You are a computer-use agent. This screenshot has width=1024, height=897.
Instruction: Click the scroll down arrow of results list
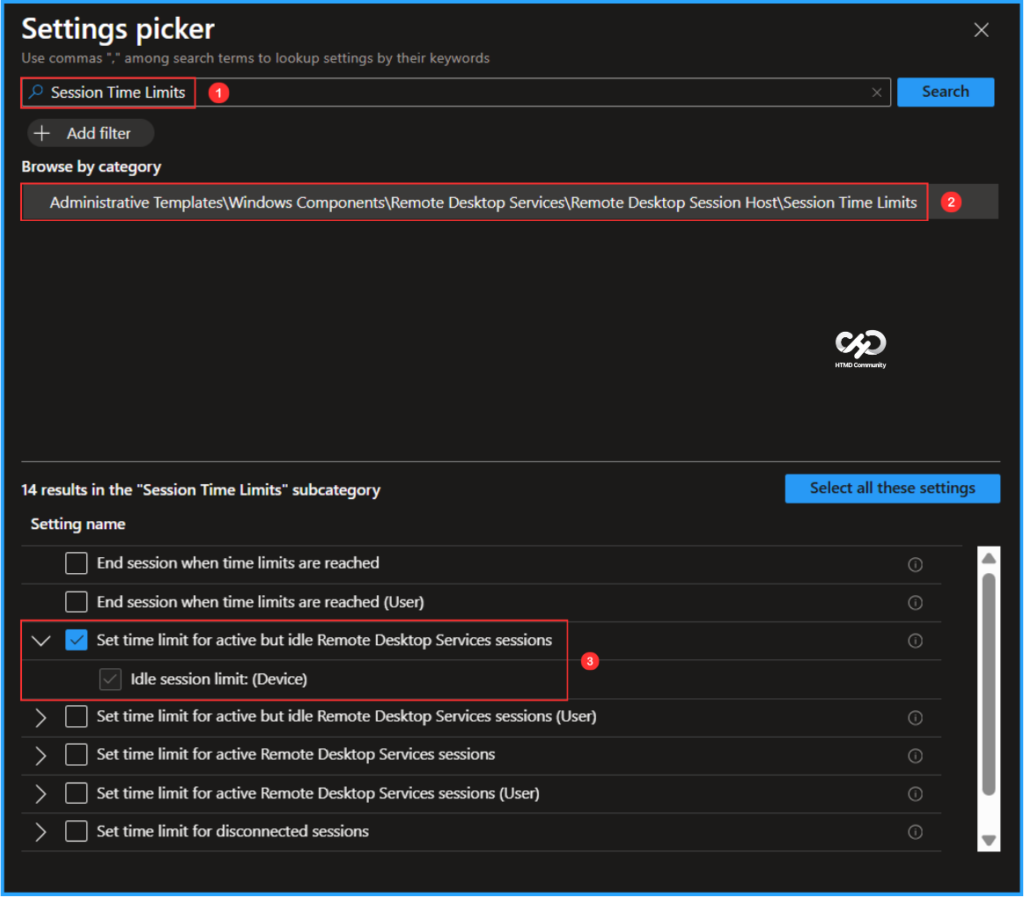pyautogui.click(x=989, y=840)
